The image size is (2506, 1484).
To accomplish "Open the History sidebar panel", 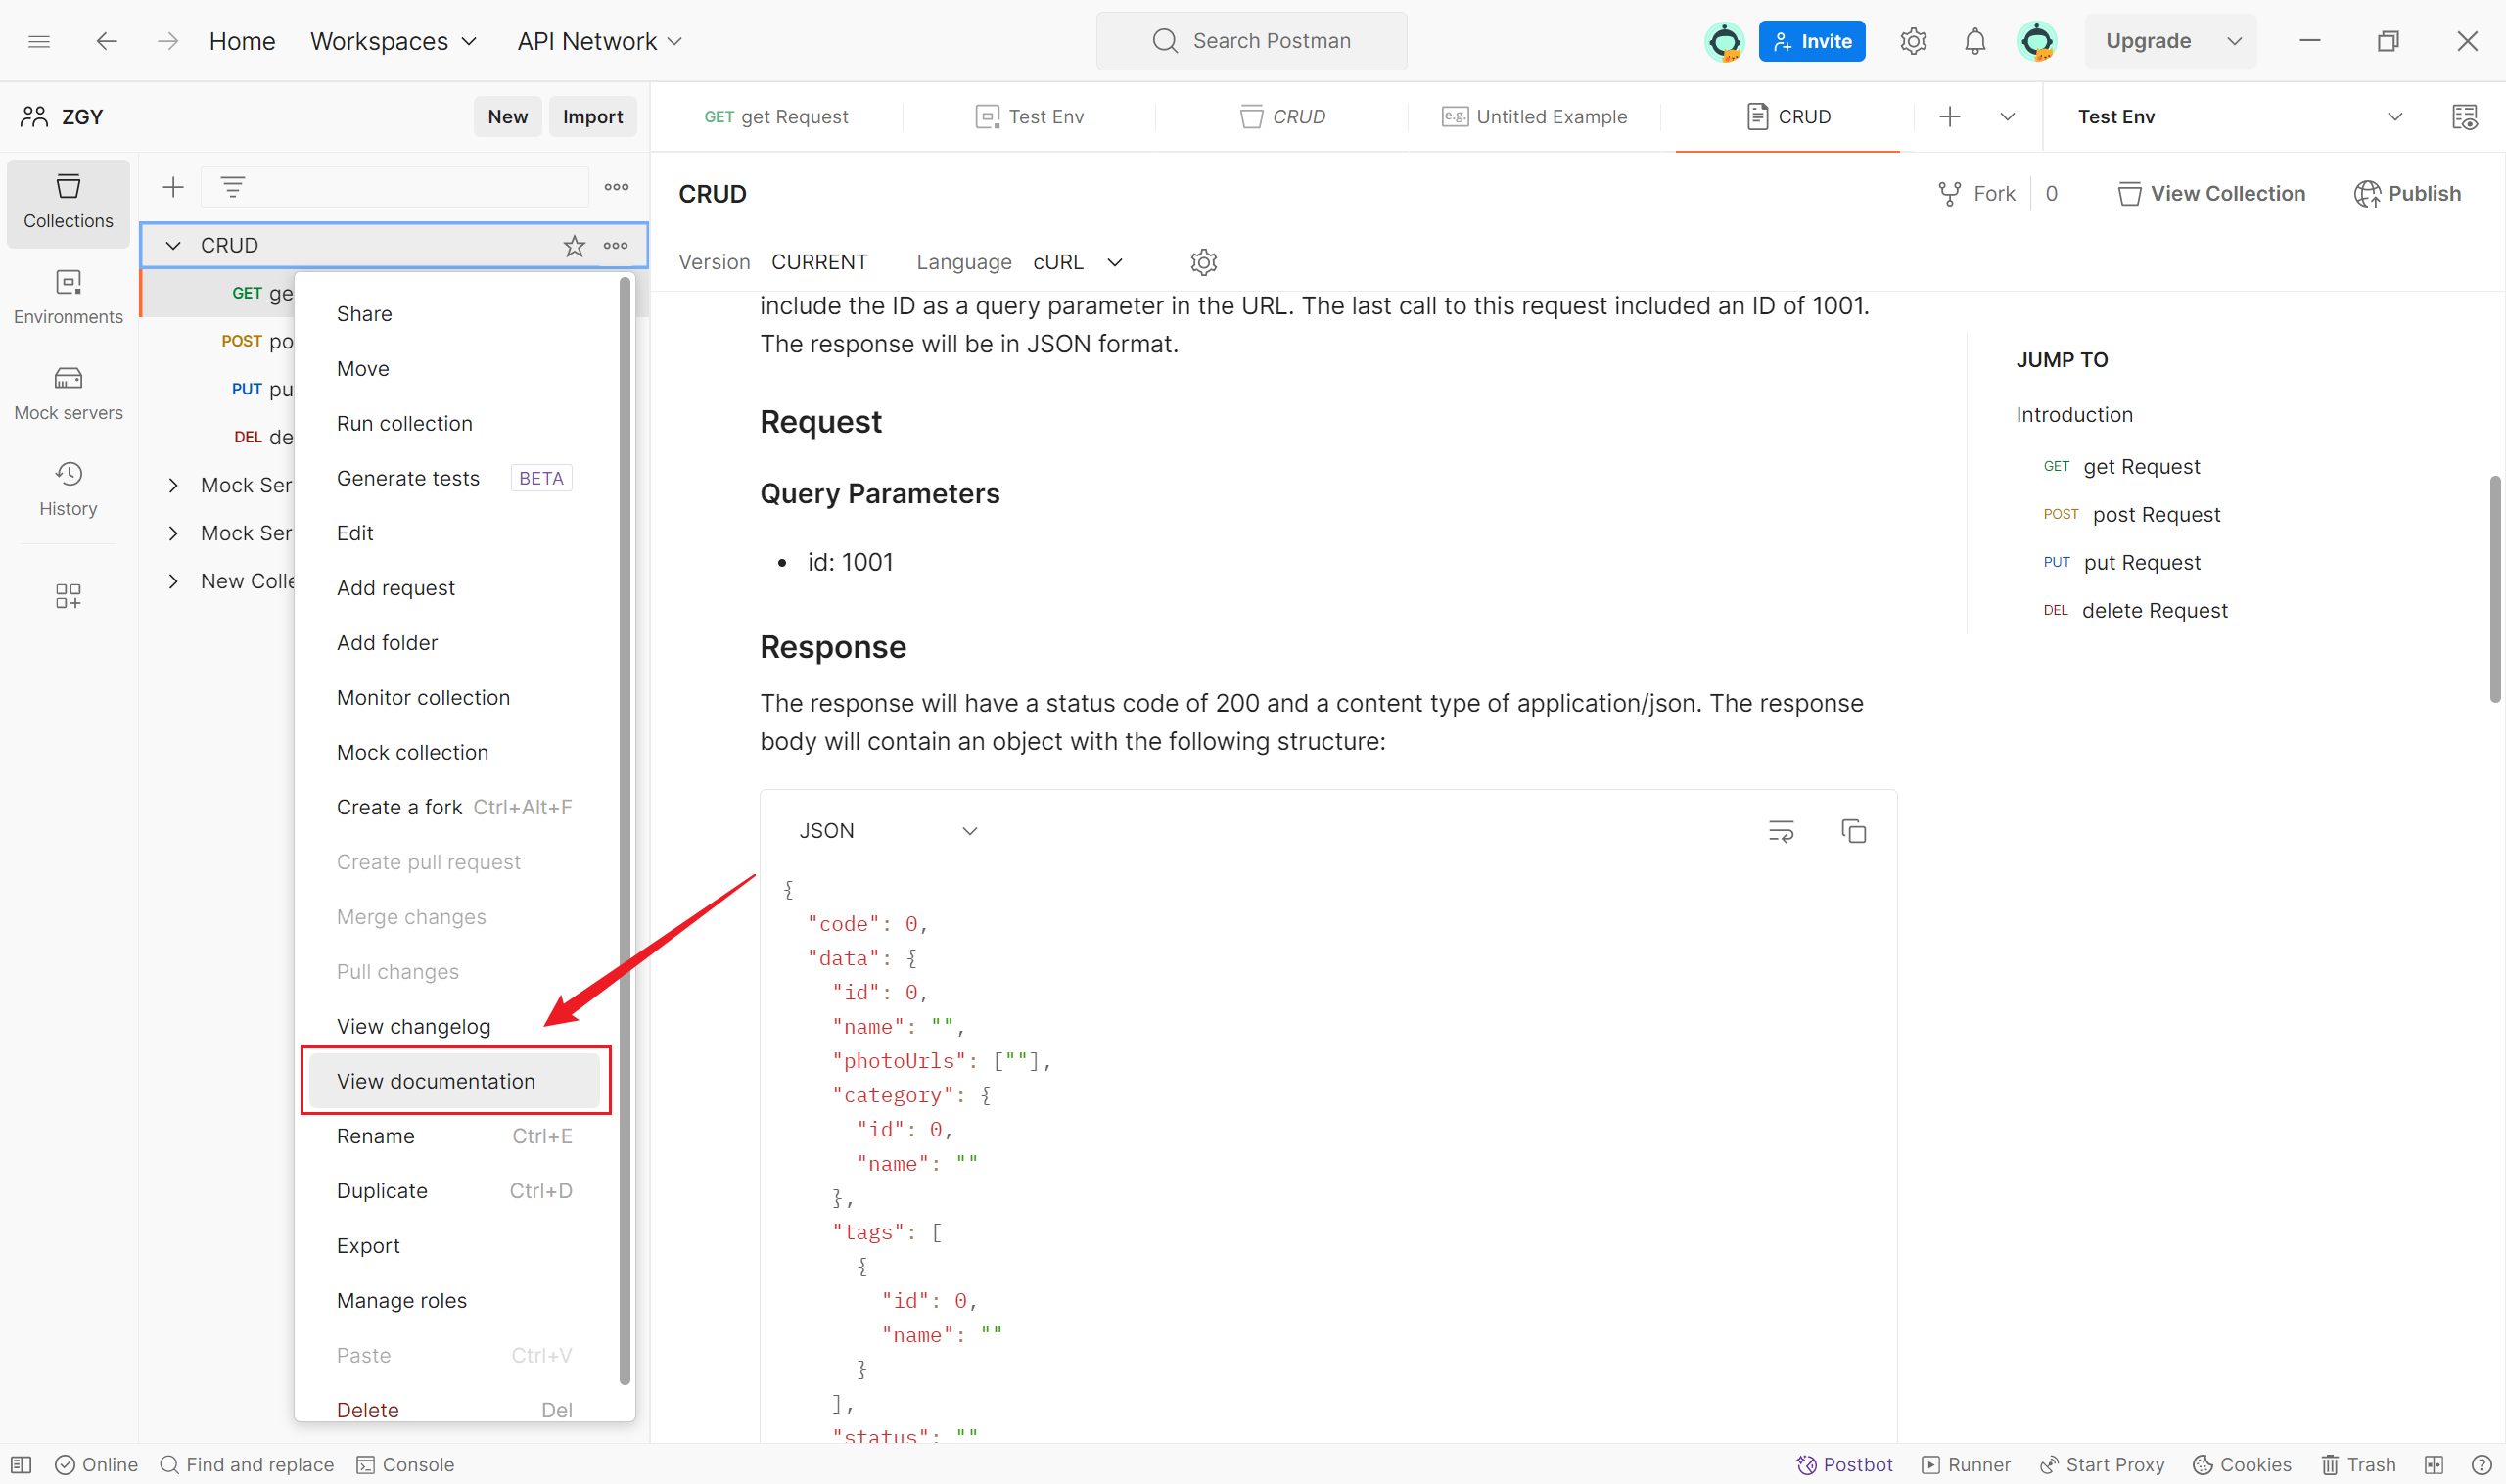I will click(x=68, y=489).
